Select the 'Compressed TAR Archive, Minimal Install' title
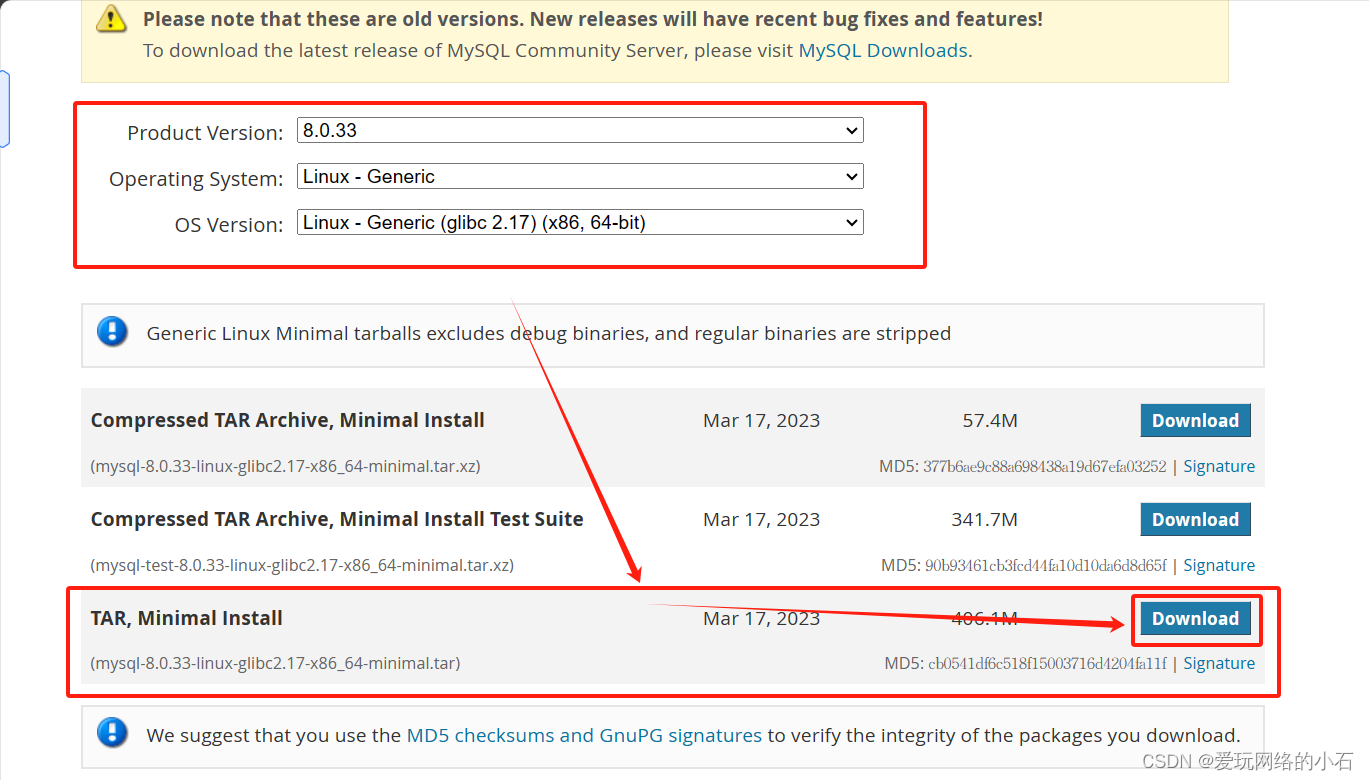1369x780 pixels. point(288,421)
